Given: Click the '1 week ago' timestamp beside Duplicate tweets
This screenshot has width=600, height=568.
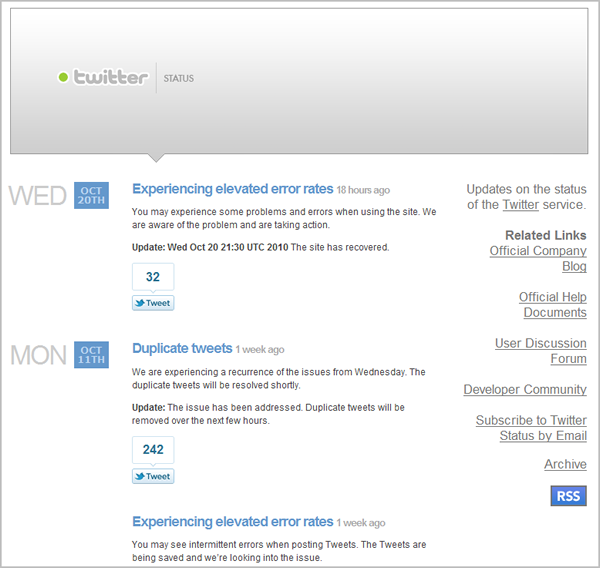Looking at the screenshot, I should tap(260, 349).
